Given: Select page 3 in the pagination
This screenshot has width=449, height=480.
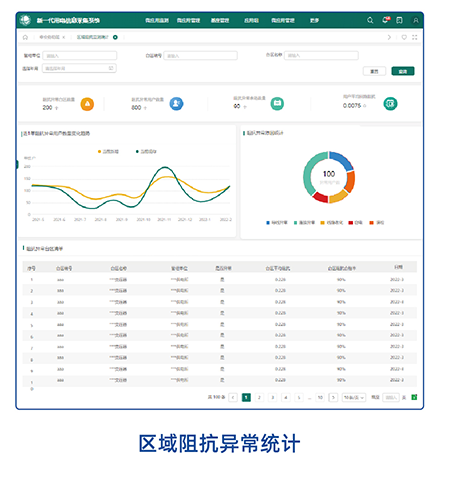Looking at the screenshot, I should 273,397.
